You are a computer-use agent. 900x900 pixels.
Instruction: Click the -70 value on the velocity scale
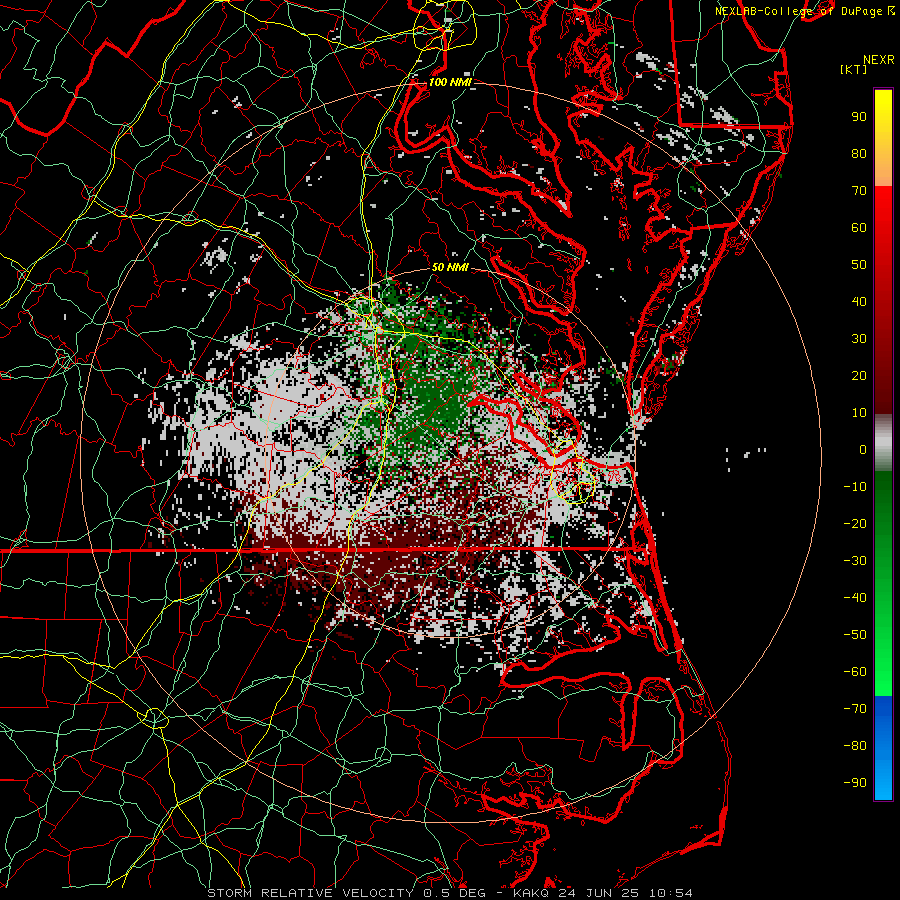tap(855, 709)
